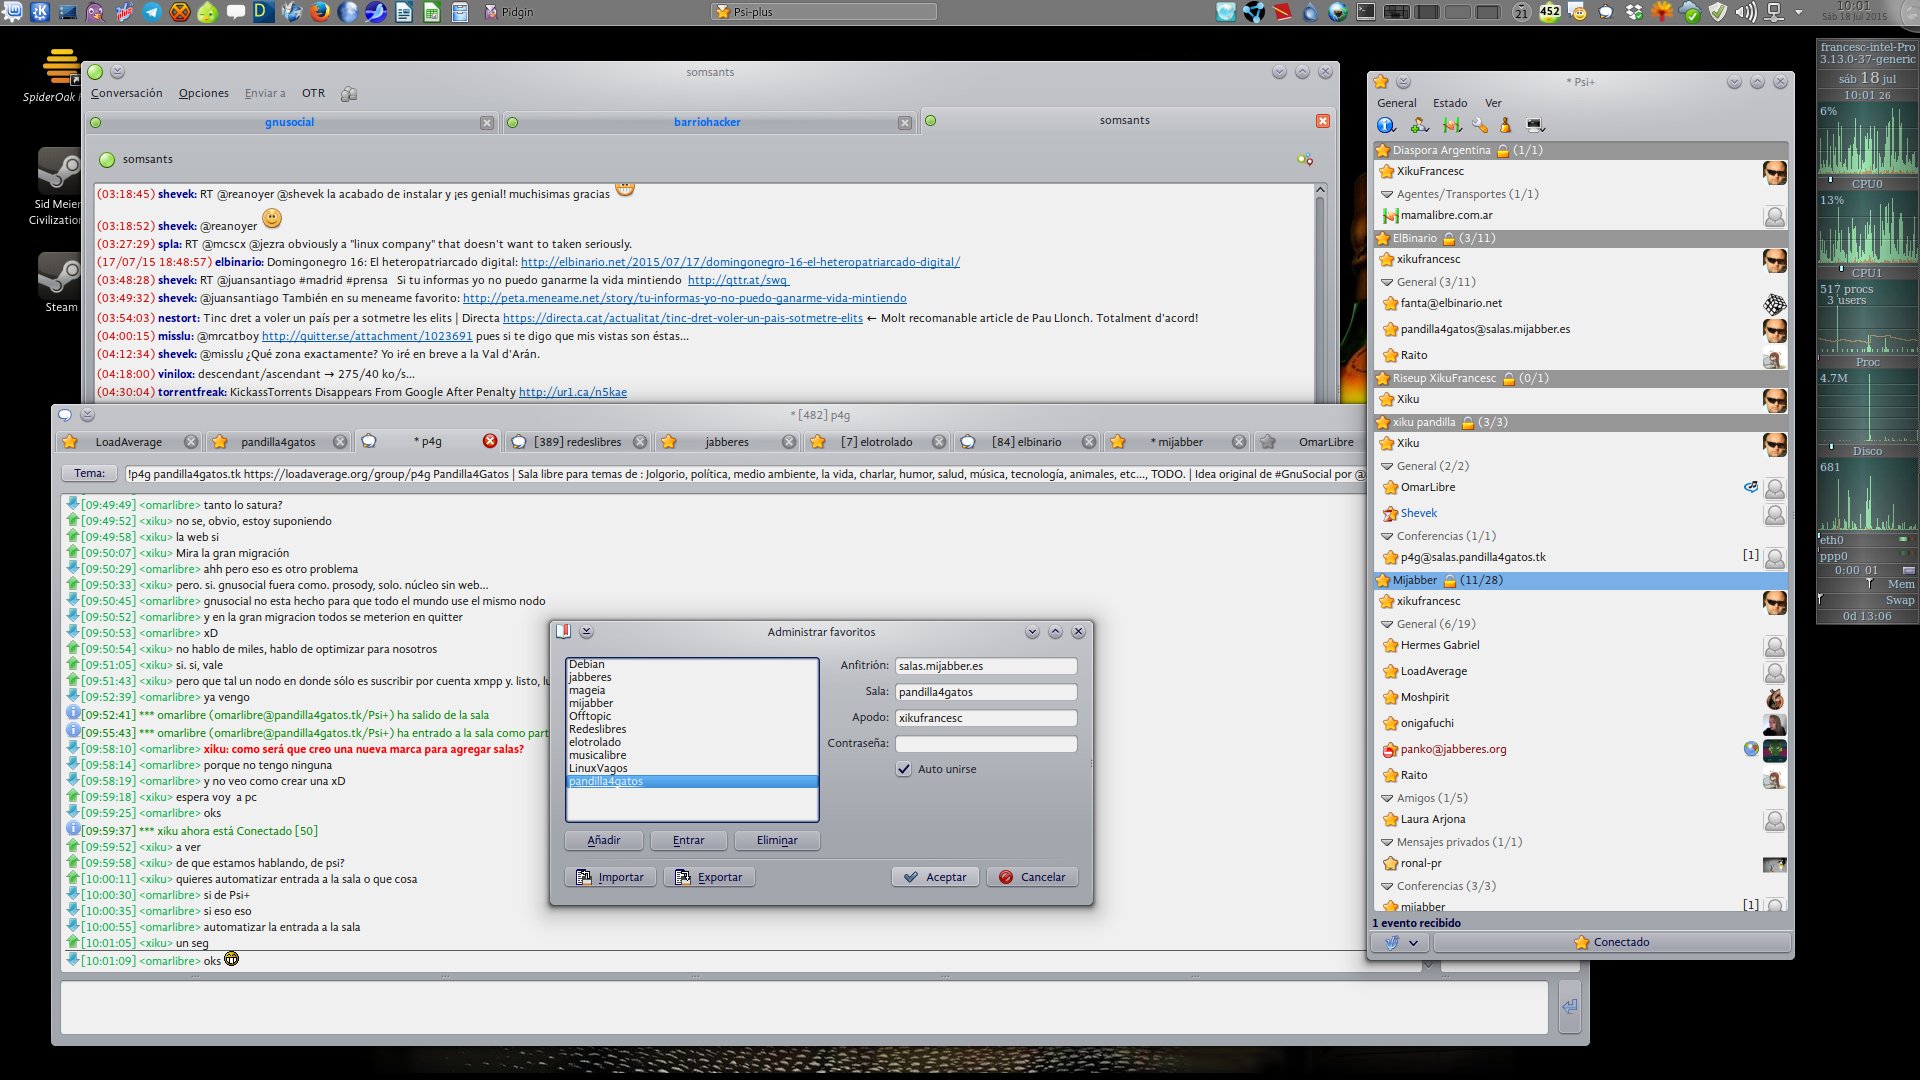Click the send arrow icon beside message box
The height and width of the screenshot is (1080, 1920).
click(x=1570, y=1007)
